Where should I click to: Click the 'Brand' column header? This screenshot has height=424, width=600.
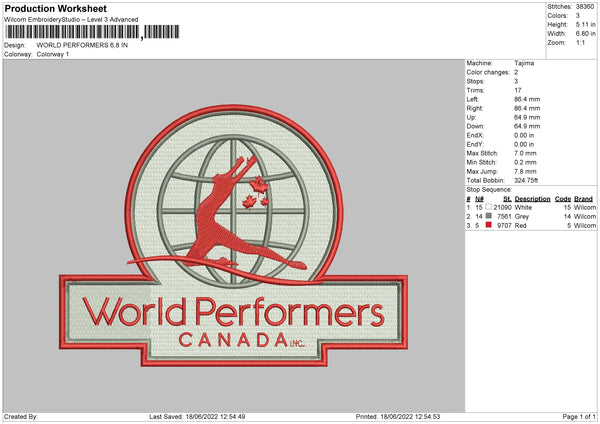pyautogui.click(x=584, y=199)
